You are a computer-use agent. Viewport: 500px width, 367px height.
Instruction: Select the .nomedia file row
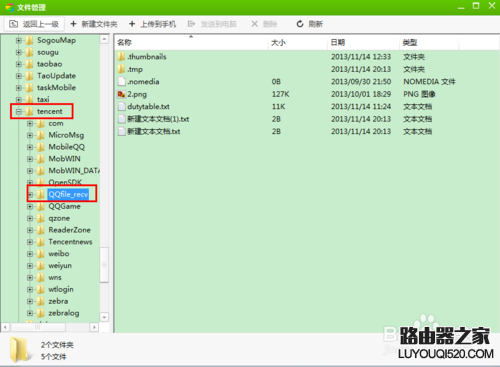coord(143,82)
